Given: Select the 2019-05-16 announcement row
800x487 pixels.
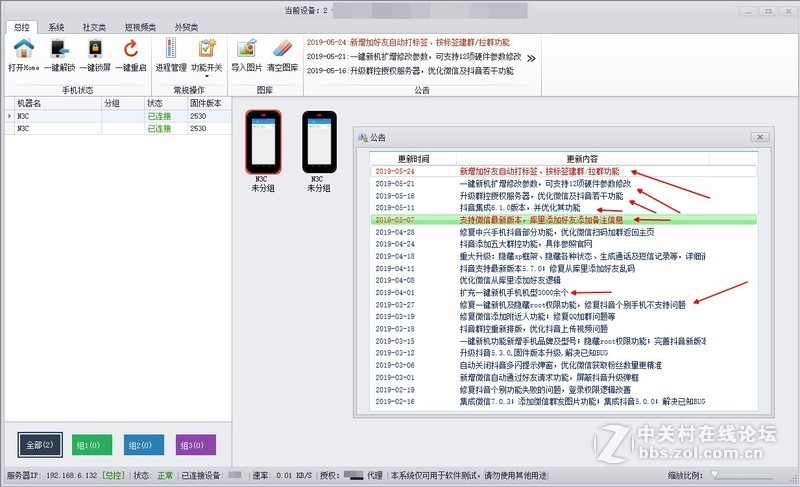Looking at the screenshot, I should coord(563,196).
